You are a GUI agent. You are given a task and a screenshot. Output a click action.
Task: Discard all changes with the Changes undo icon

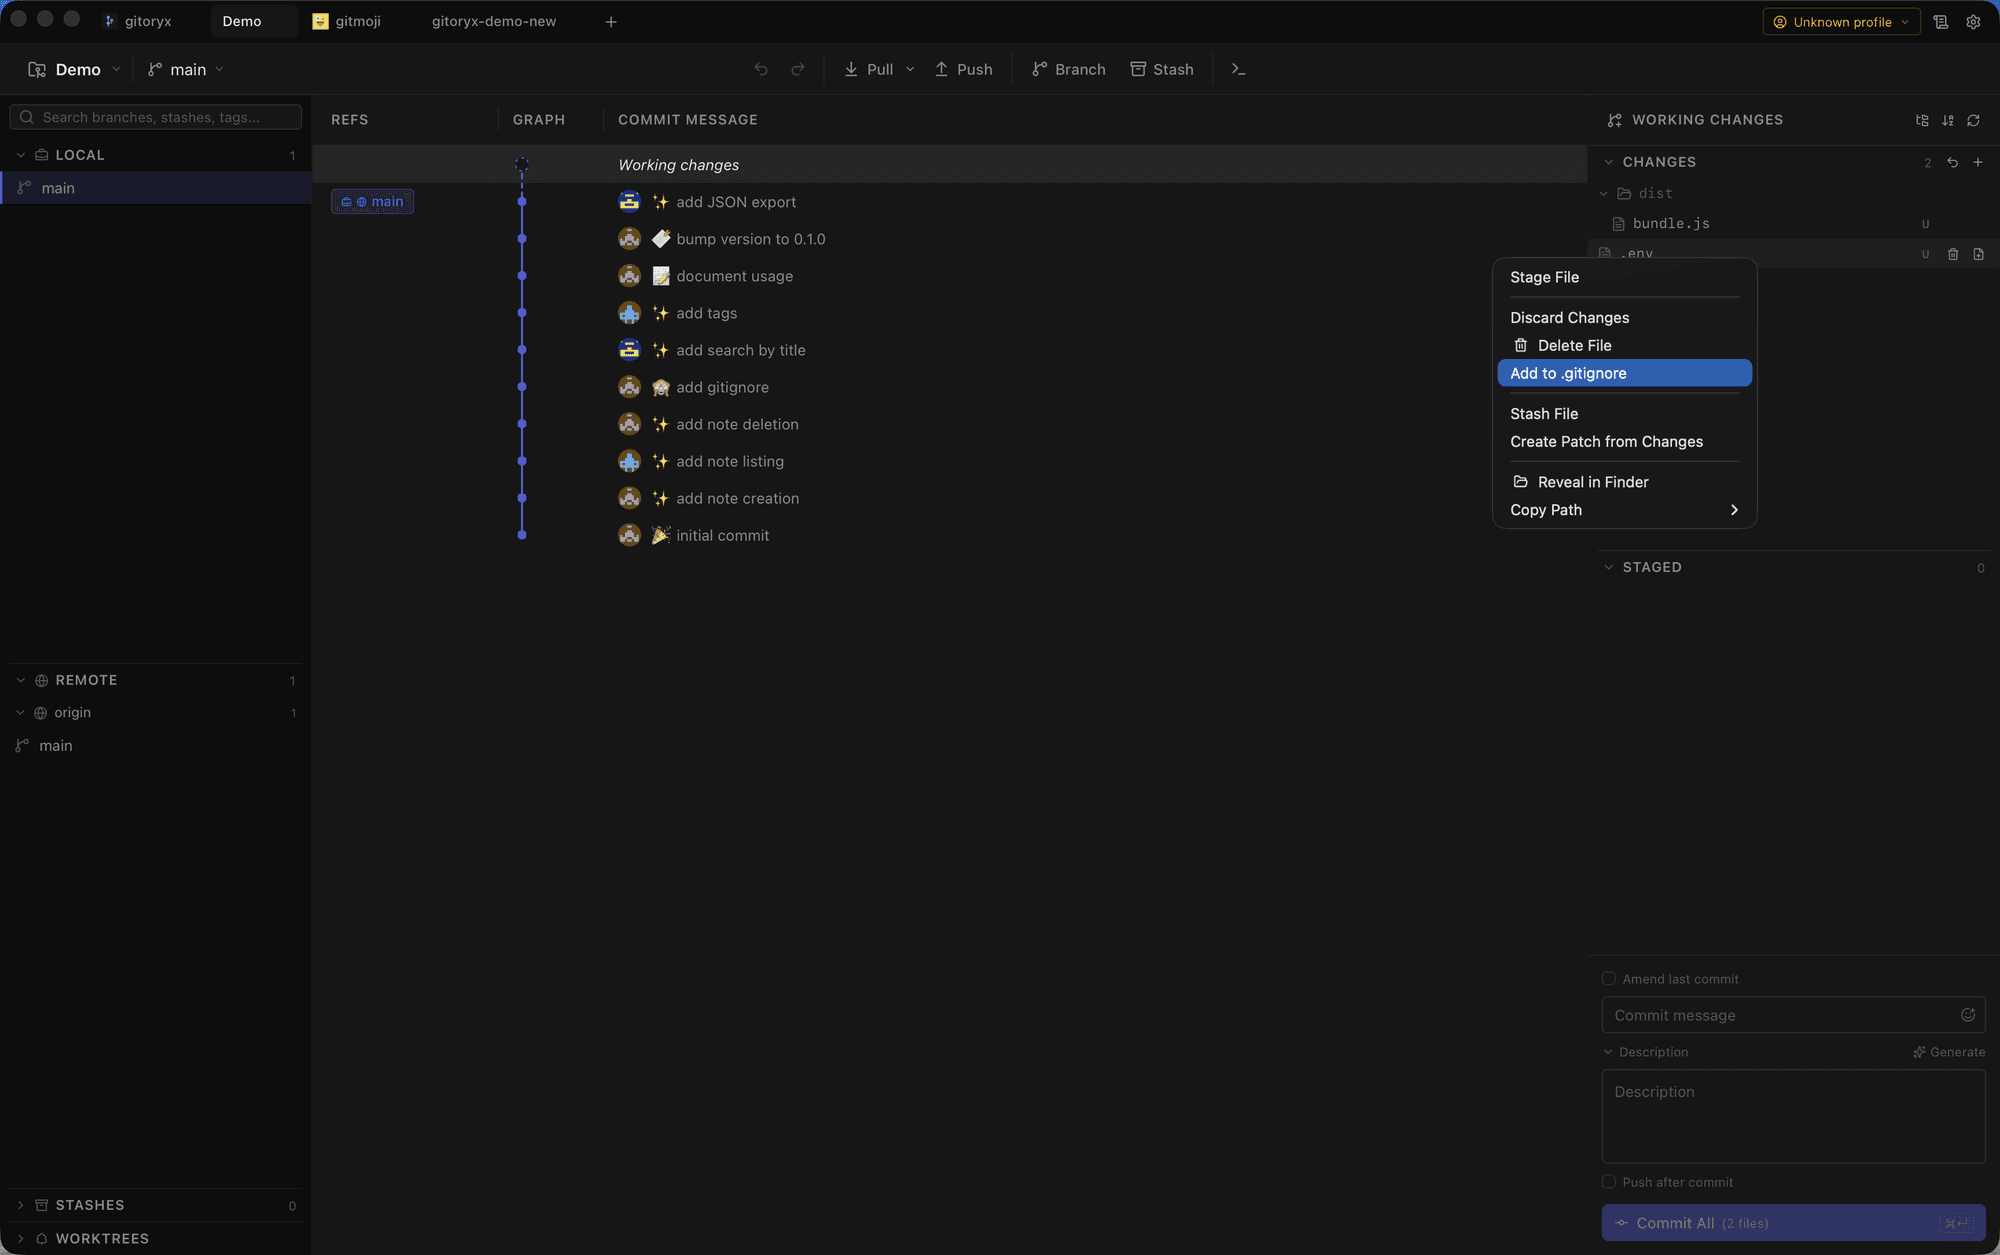[x=1952, y=162]
